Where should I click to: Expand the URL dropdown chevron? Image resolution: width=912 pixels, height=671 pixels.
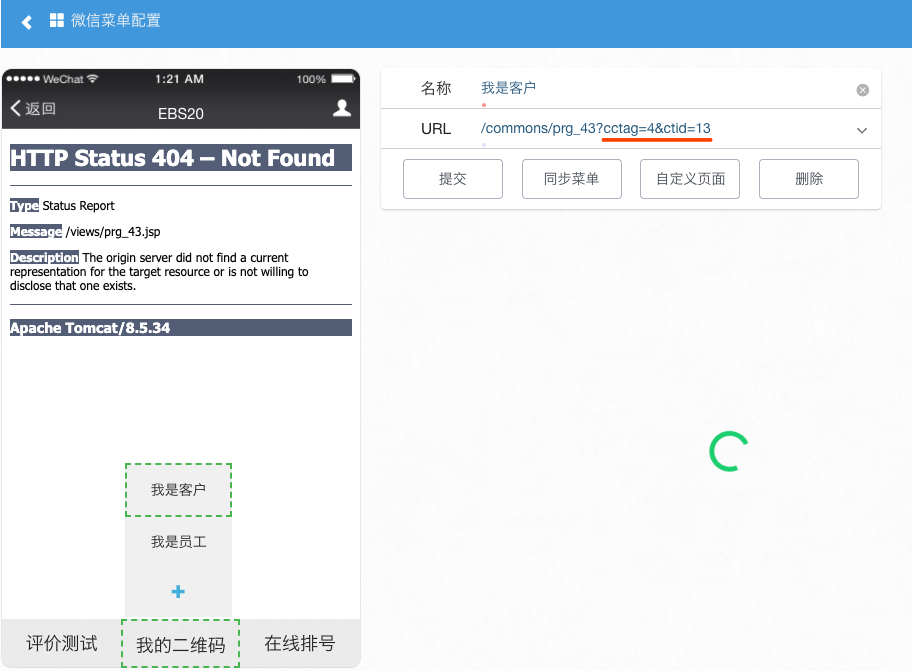click(x=861, y=130)
